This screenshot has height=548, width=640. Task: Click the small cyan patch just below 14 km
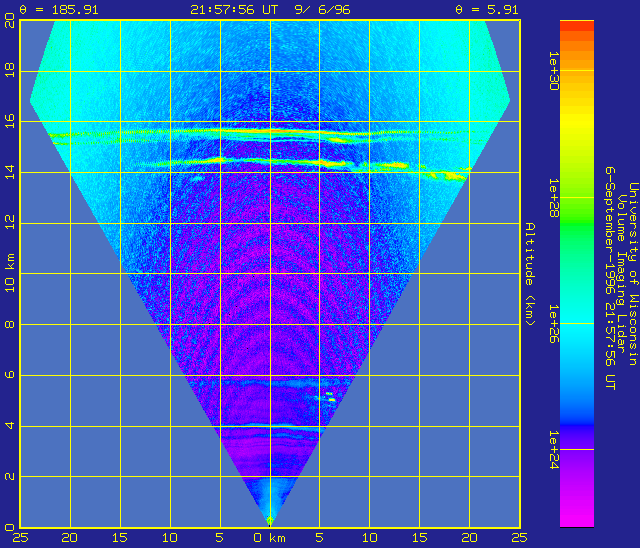[198, 178]
